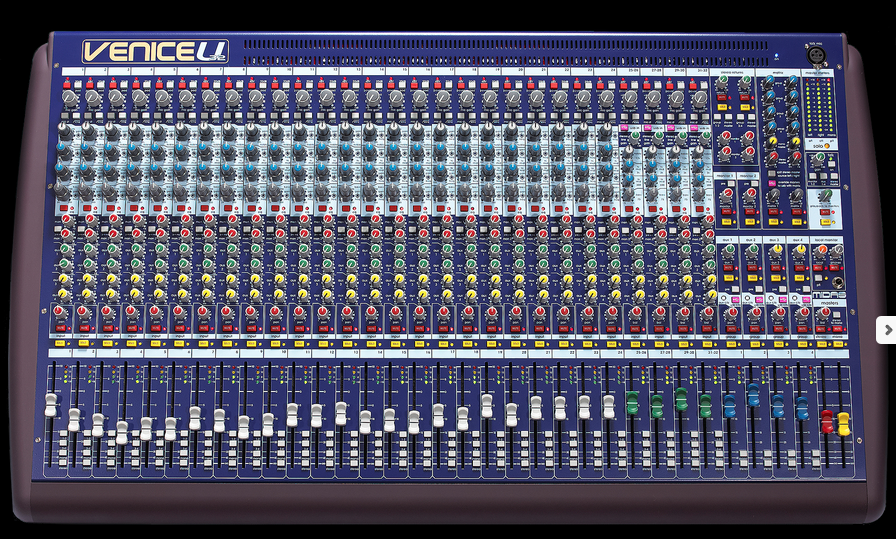Click the MIDAS logo above the masters label
Screen dimensions: 896x539
(828, 296)
